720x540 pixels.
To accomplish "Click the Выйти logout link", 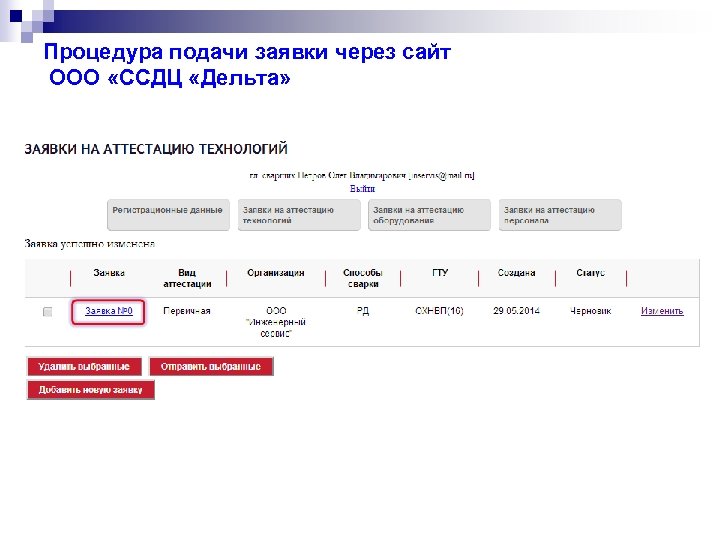I will click(x=362, y=188).
